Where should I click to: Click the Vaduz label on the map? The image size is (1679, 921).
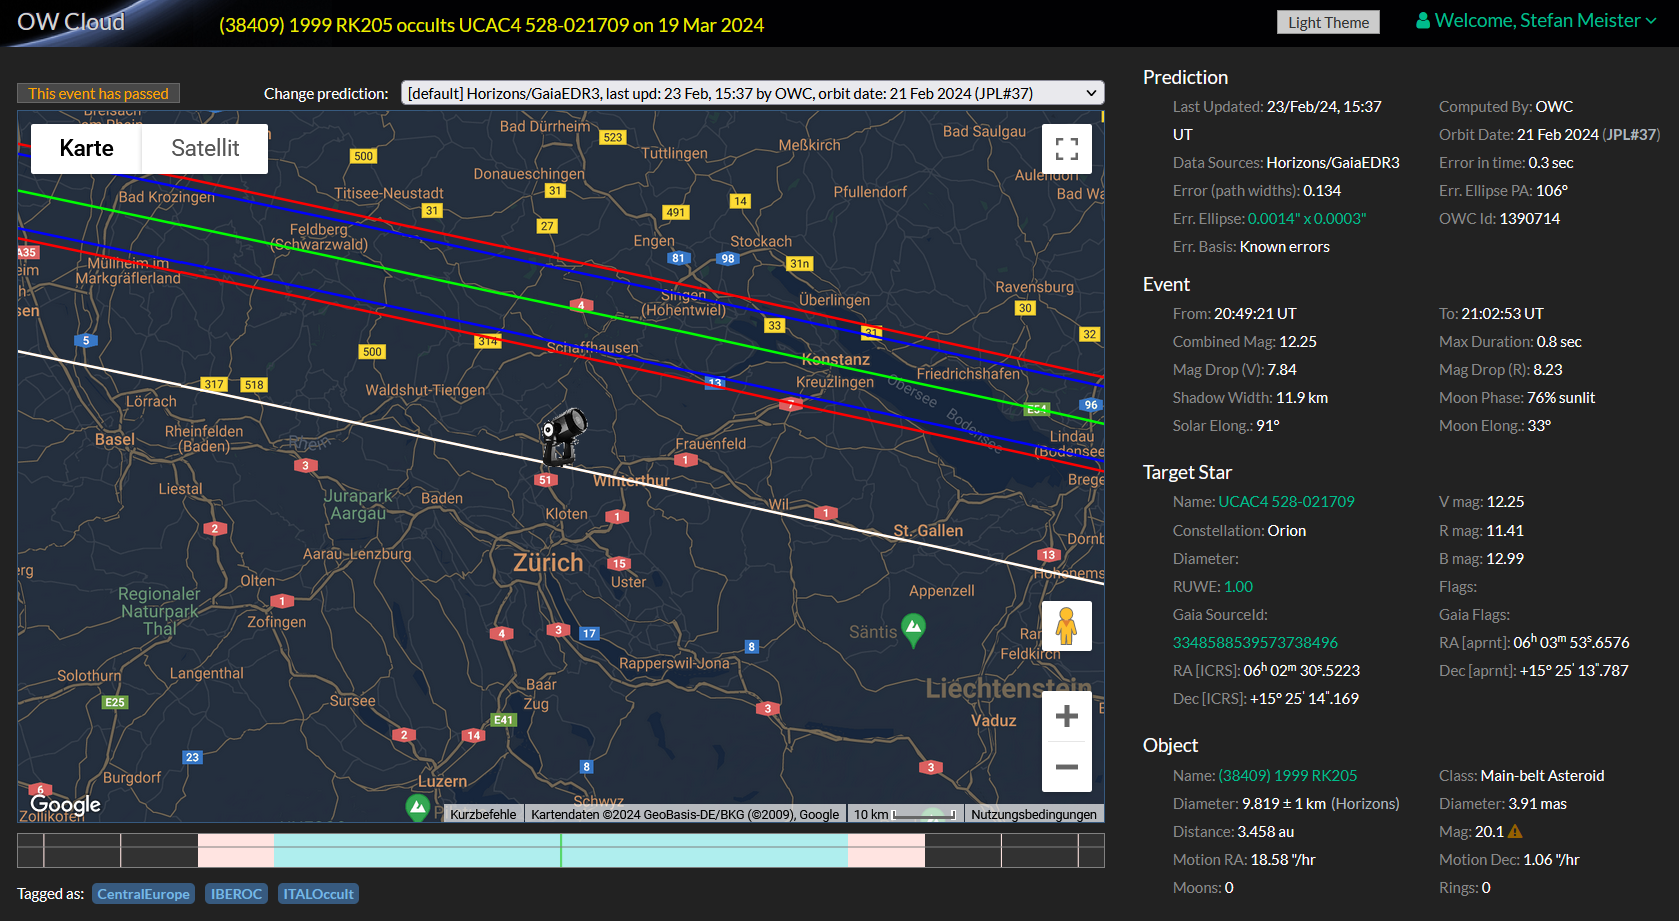click(993, 721)
